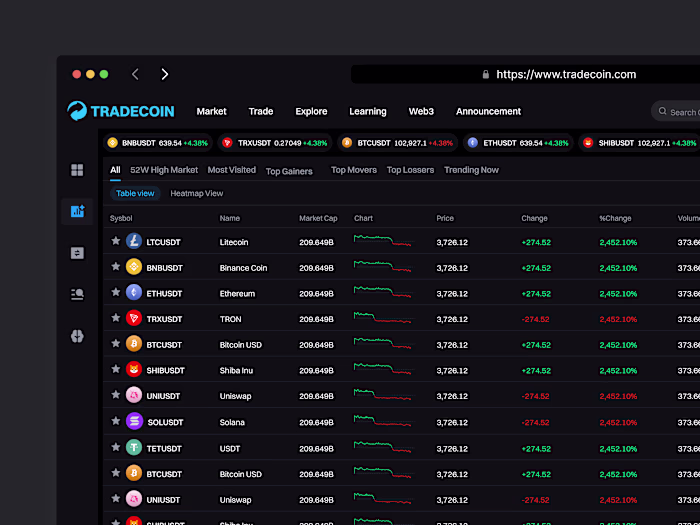Click the ETHUSDT ticker coin icon
This screenshot has height=525, width=700.
[473, 143]
